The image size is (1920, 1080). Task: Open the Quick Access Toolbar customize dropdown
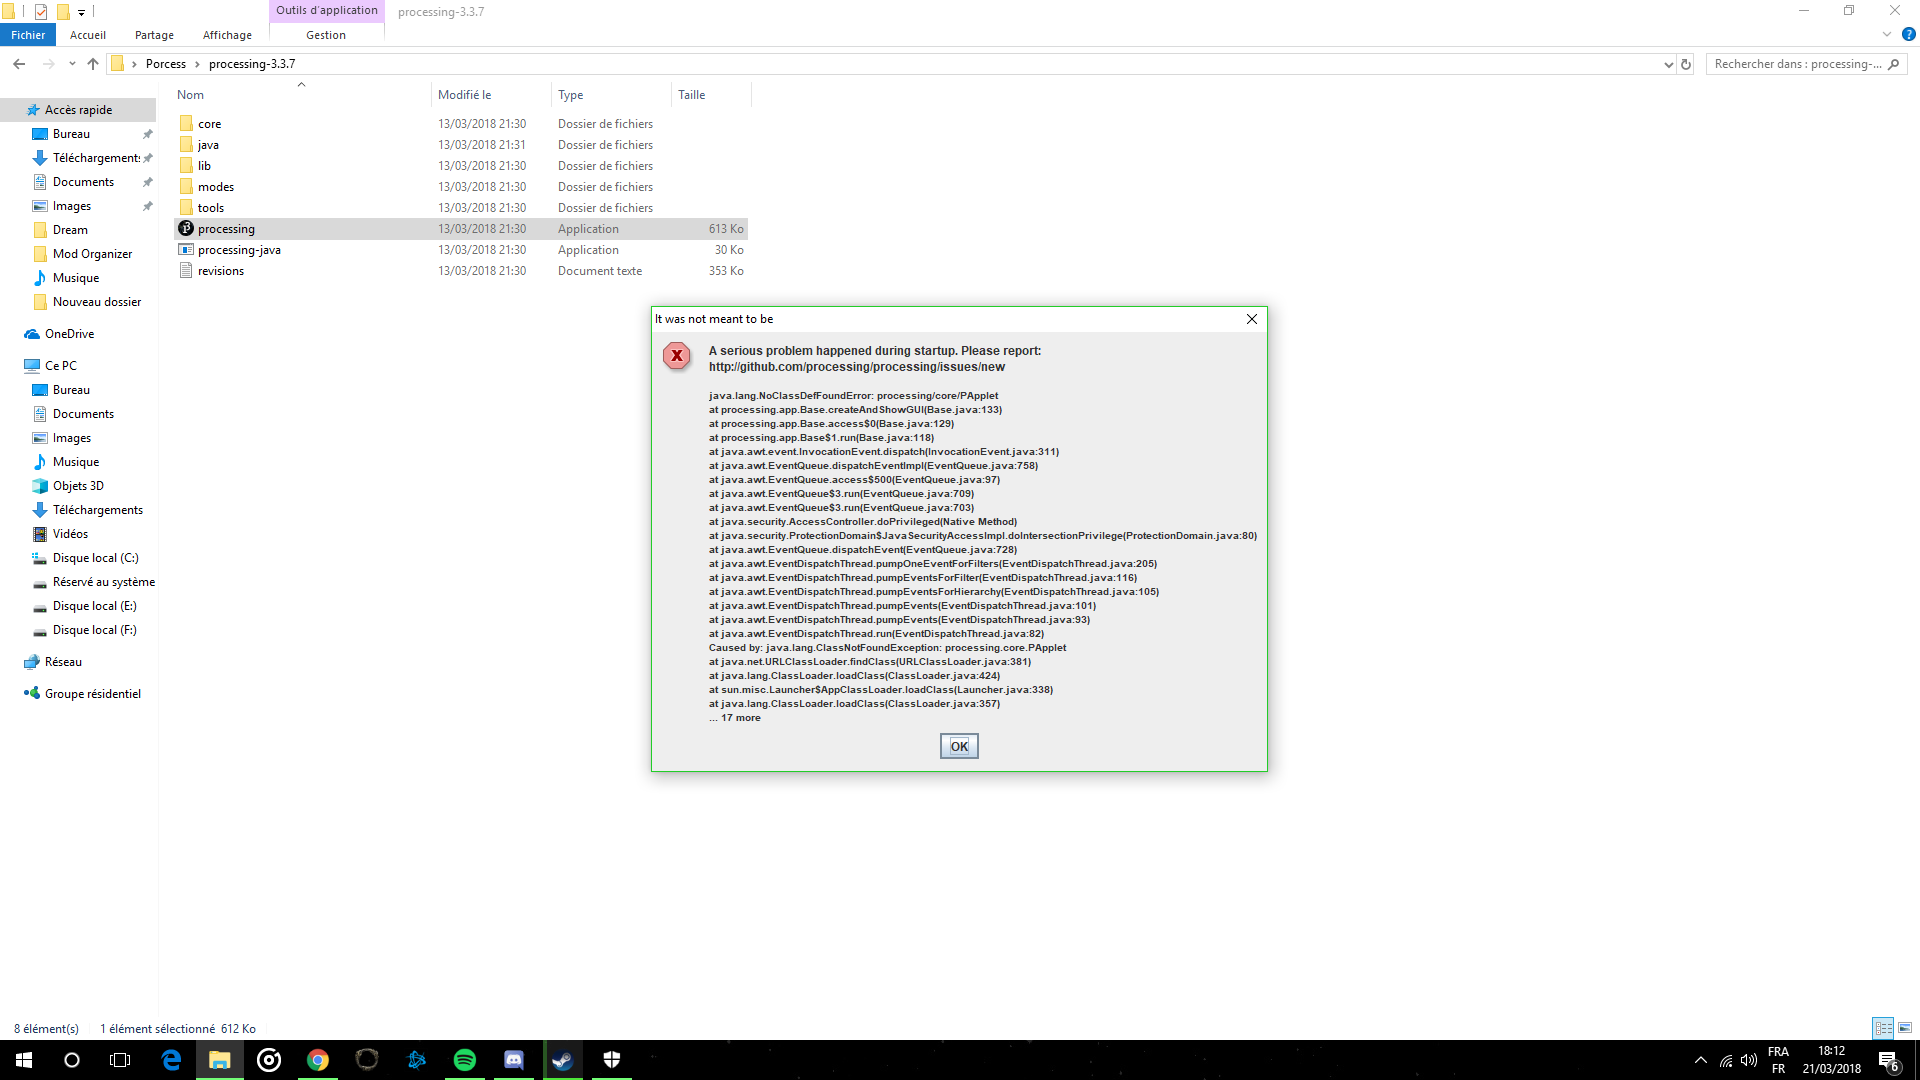point(80,11)
